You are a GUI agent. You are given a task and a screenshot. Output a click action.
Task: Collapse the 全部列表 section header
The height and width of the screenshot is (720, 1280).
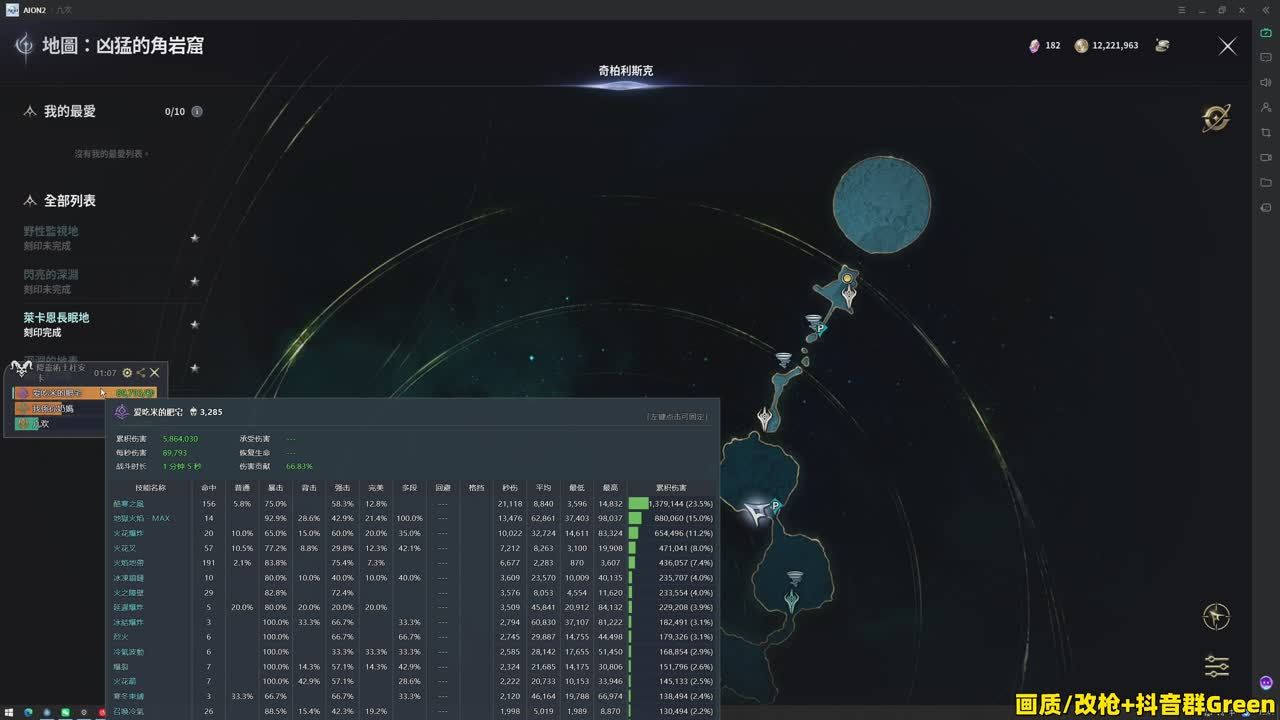(60, 201)
